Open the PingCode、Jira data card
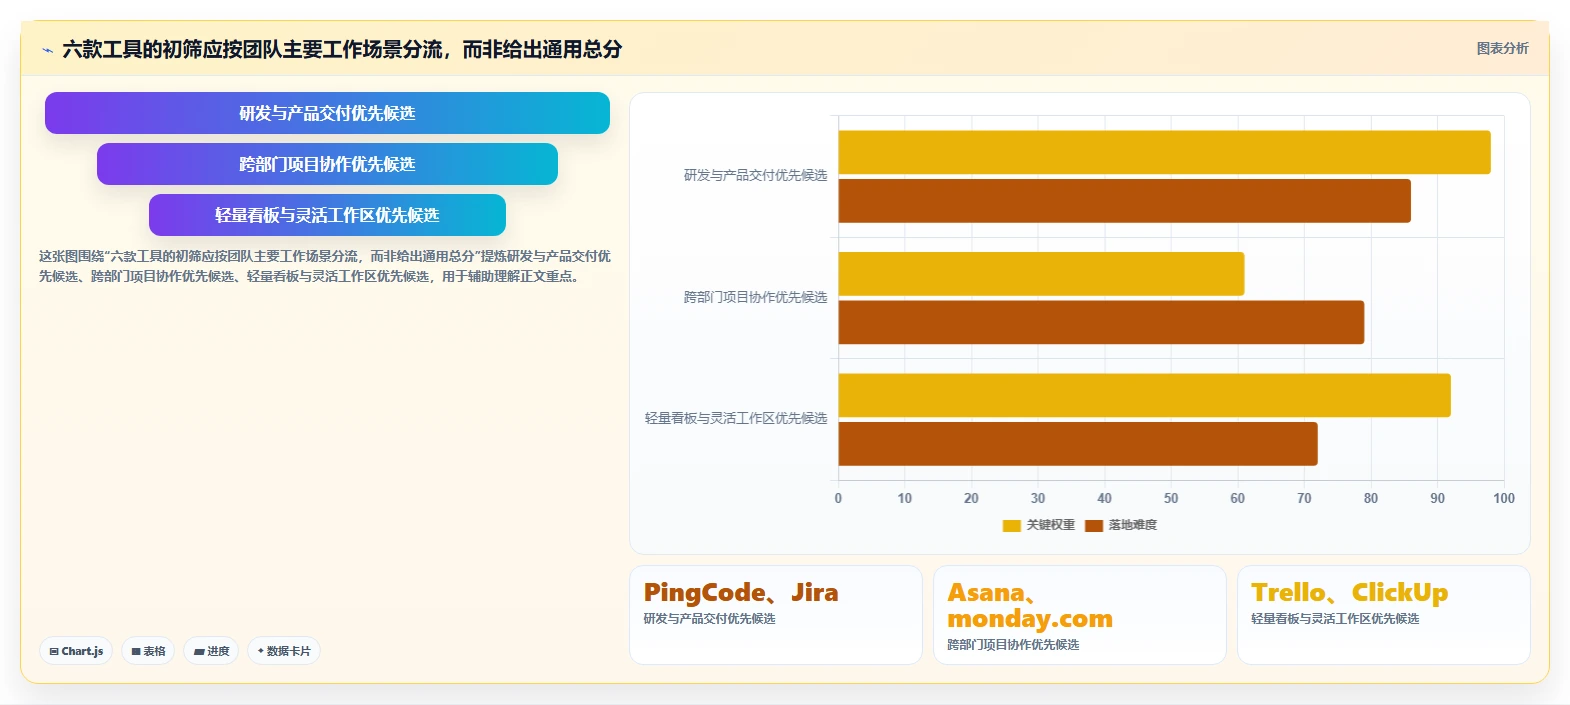Image resolution: width=1570 pixels, height=705 pixels. 776,615
